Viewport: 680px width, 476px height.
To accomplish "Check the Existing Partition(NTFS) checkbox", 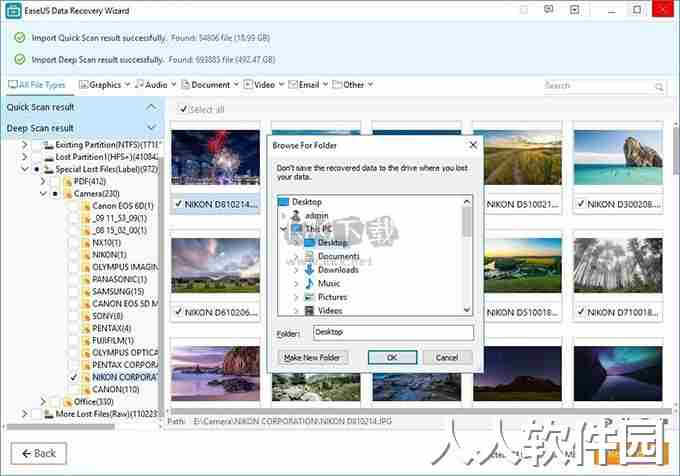I will [x=37, y=145].
